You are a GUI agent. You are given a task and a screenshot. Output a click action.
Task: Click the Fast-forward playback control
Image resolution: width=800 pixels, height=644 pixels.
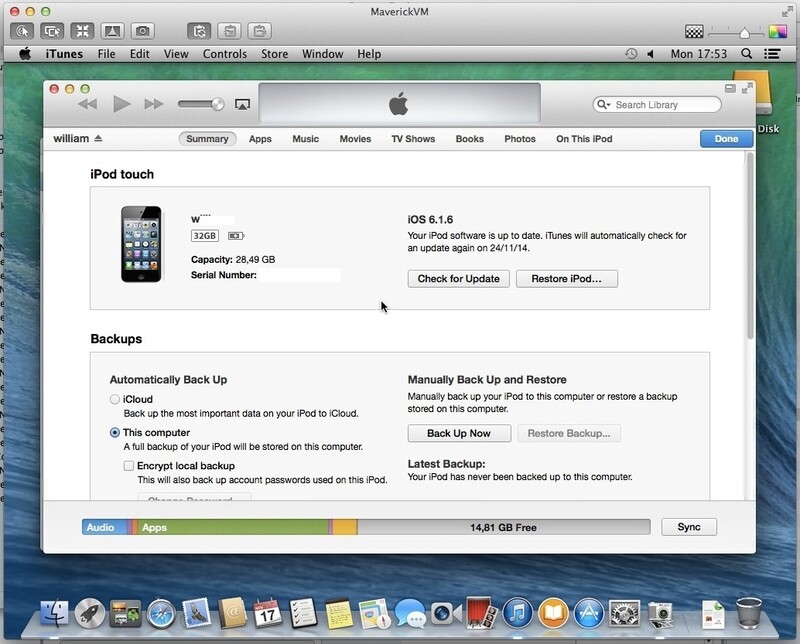(x=153, y=103)
